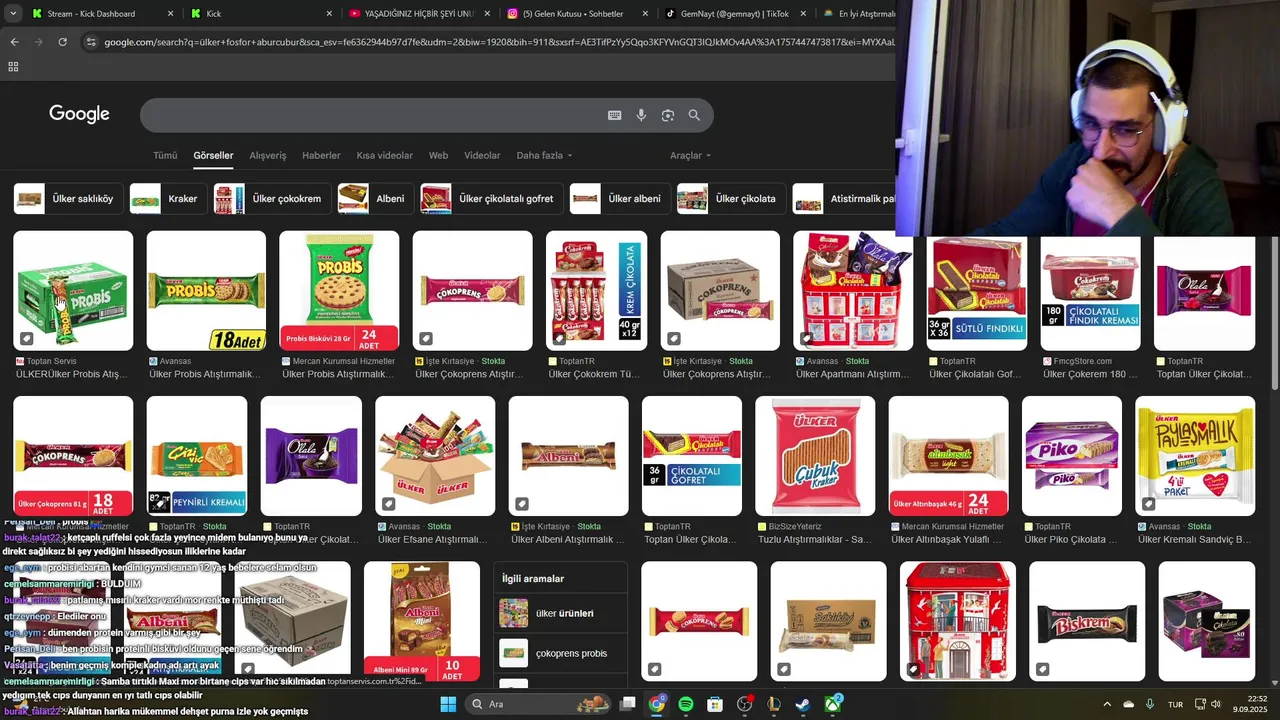Switch to GemNayt TikTok tab
Screen dimensions: 1280x720
coord(736,14)
